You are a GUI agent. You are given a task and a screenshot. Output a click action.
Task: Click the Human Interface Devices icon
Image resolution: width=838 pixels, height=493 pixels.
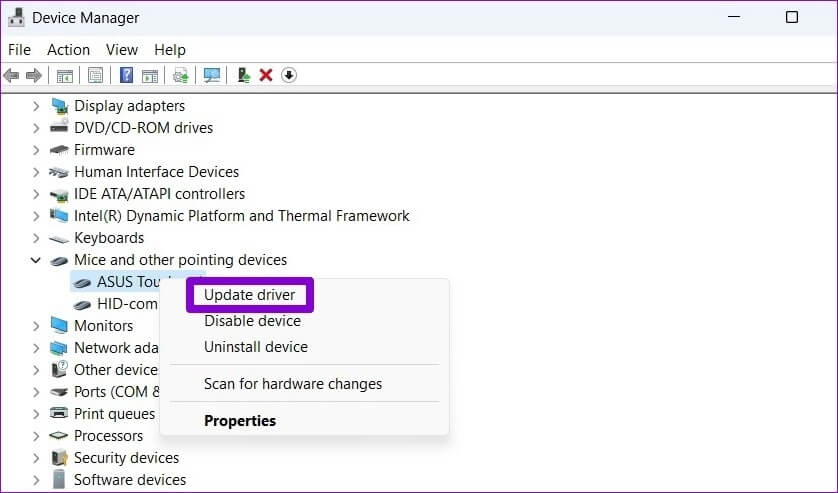pyautogui.click(x=59, y=172)
